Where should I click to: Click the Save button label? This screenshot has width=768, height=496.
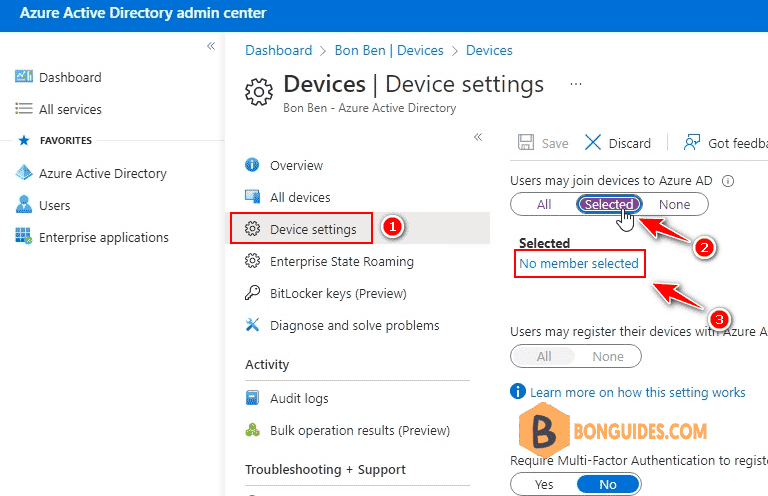(x=555, y=143)
